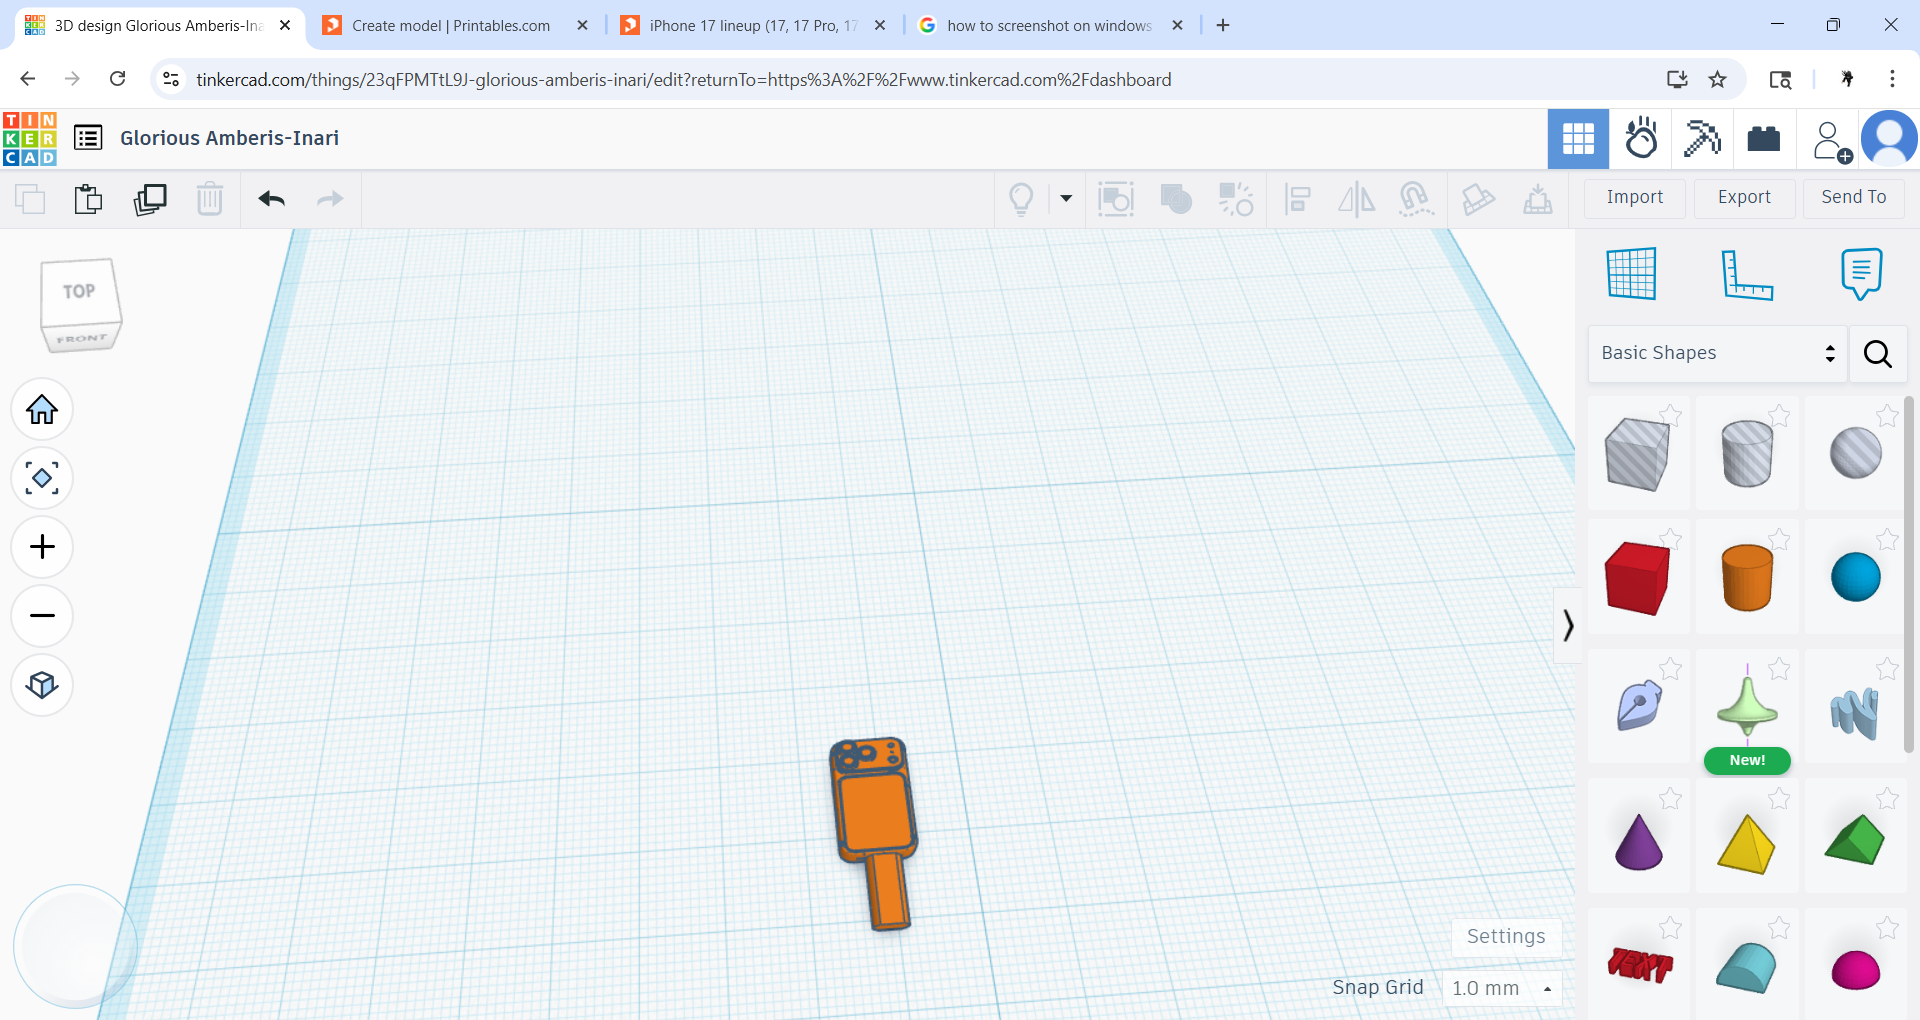Collapse the shapes panel with chevron
Viewport: 1920px width, 1020px height.
(x=1568, y=626)
